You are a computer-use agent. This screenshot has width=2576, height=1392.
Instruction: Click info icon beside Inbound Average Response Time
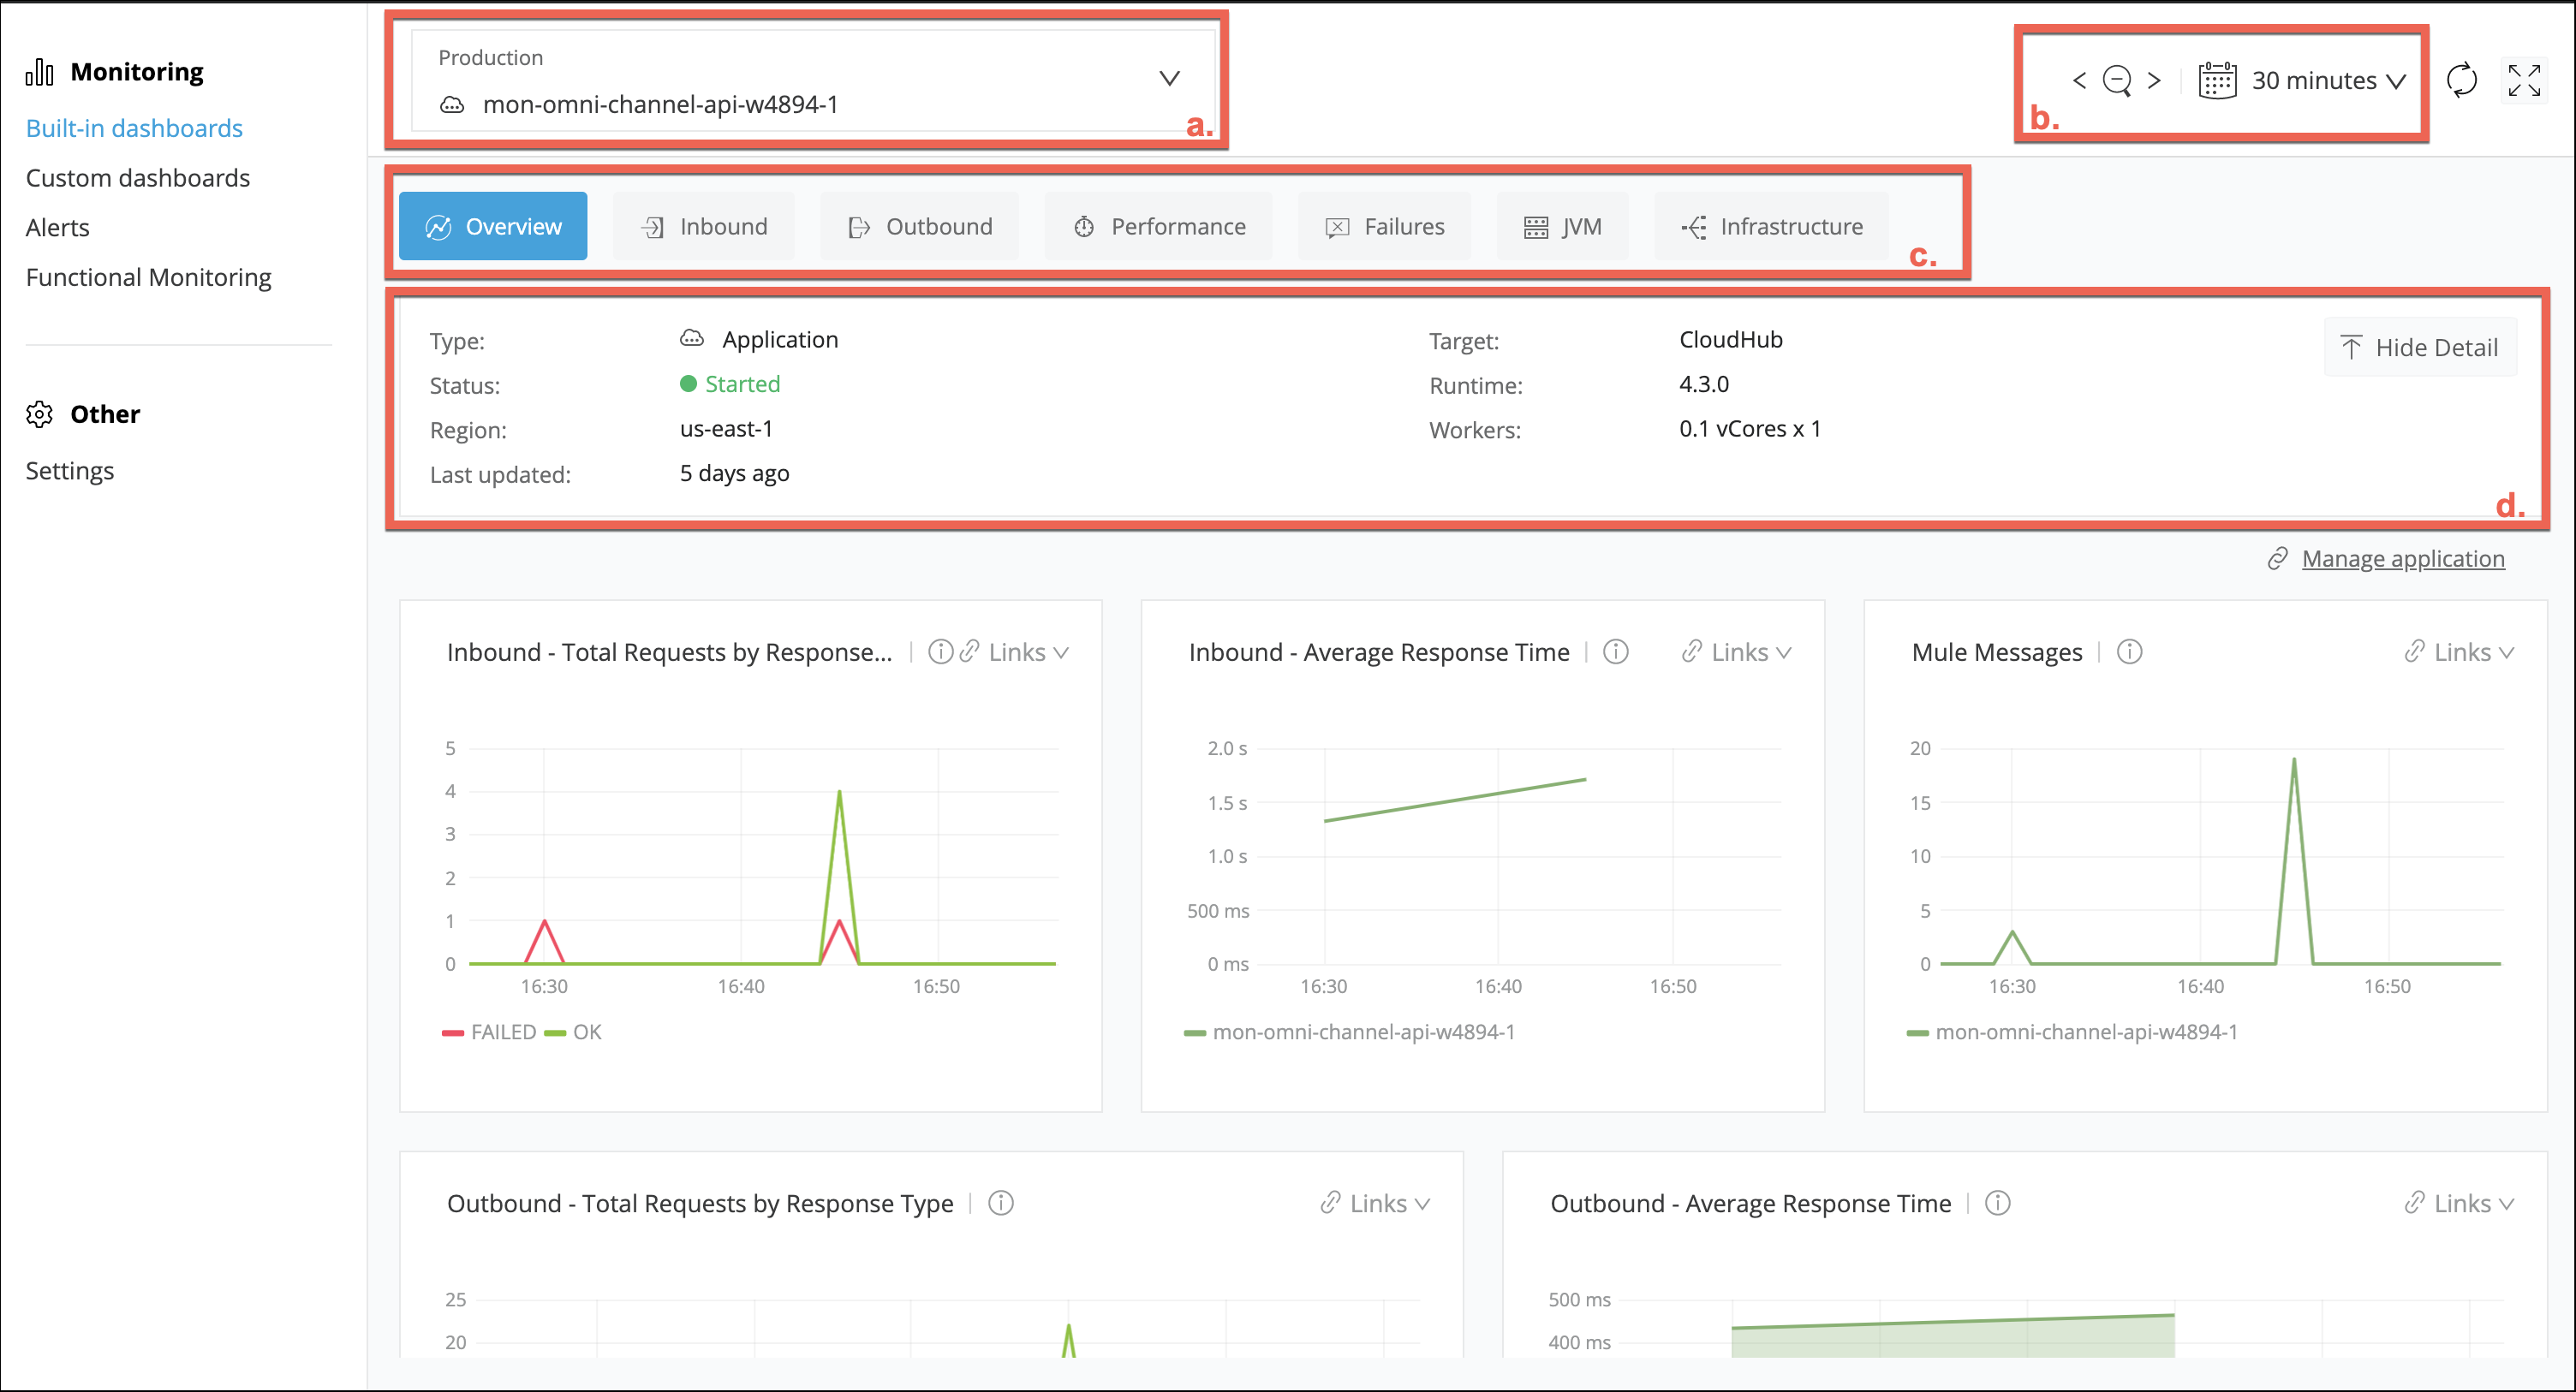(x=1615, y=652)
